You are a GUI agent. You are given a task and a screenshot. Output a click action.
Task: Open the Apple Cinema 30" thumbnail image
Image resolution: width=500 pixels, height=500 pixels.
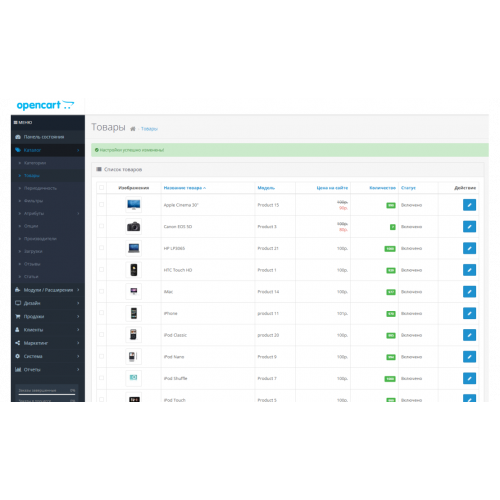134,205
